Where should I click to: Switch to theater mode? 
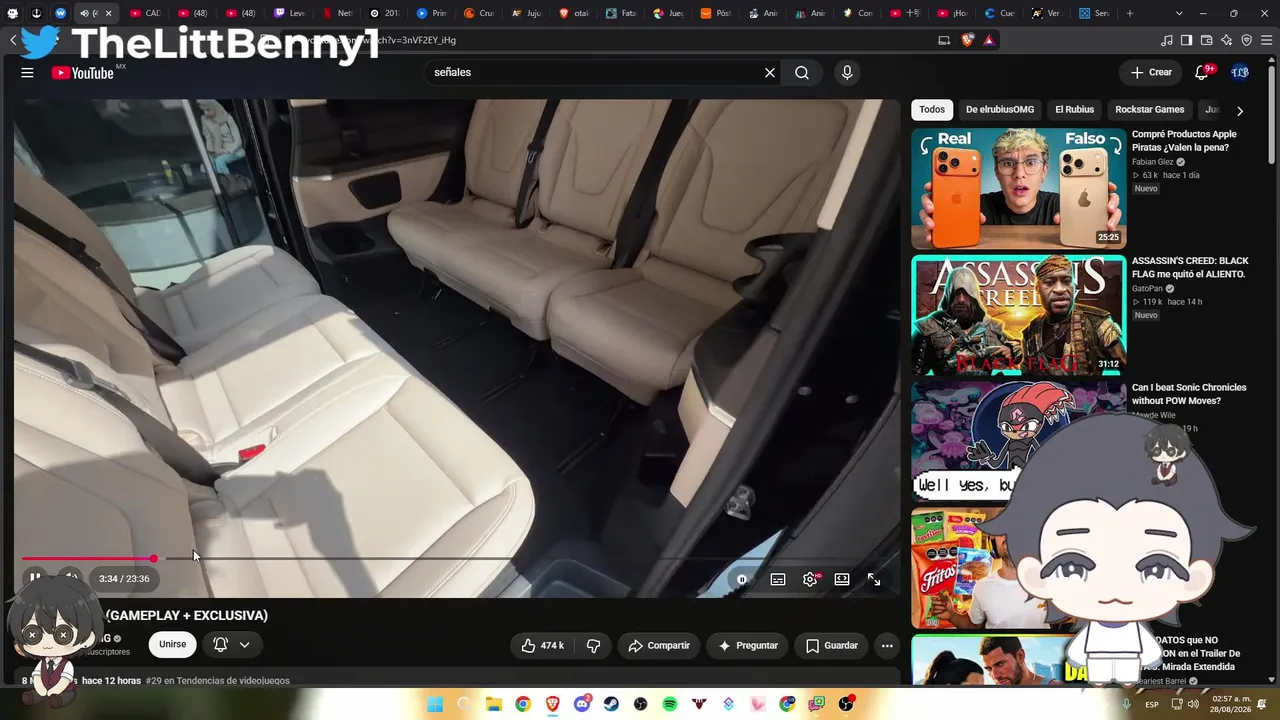click(x=842, y=579)
